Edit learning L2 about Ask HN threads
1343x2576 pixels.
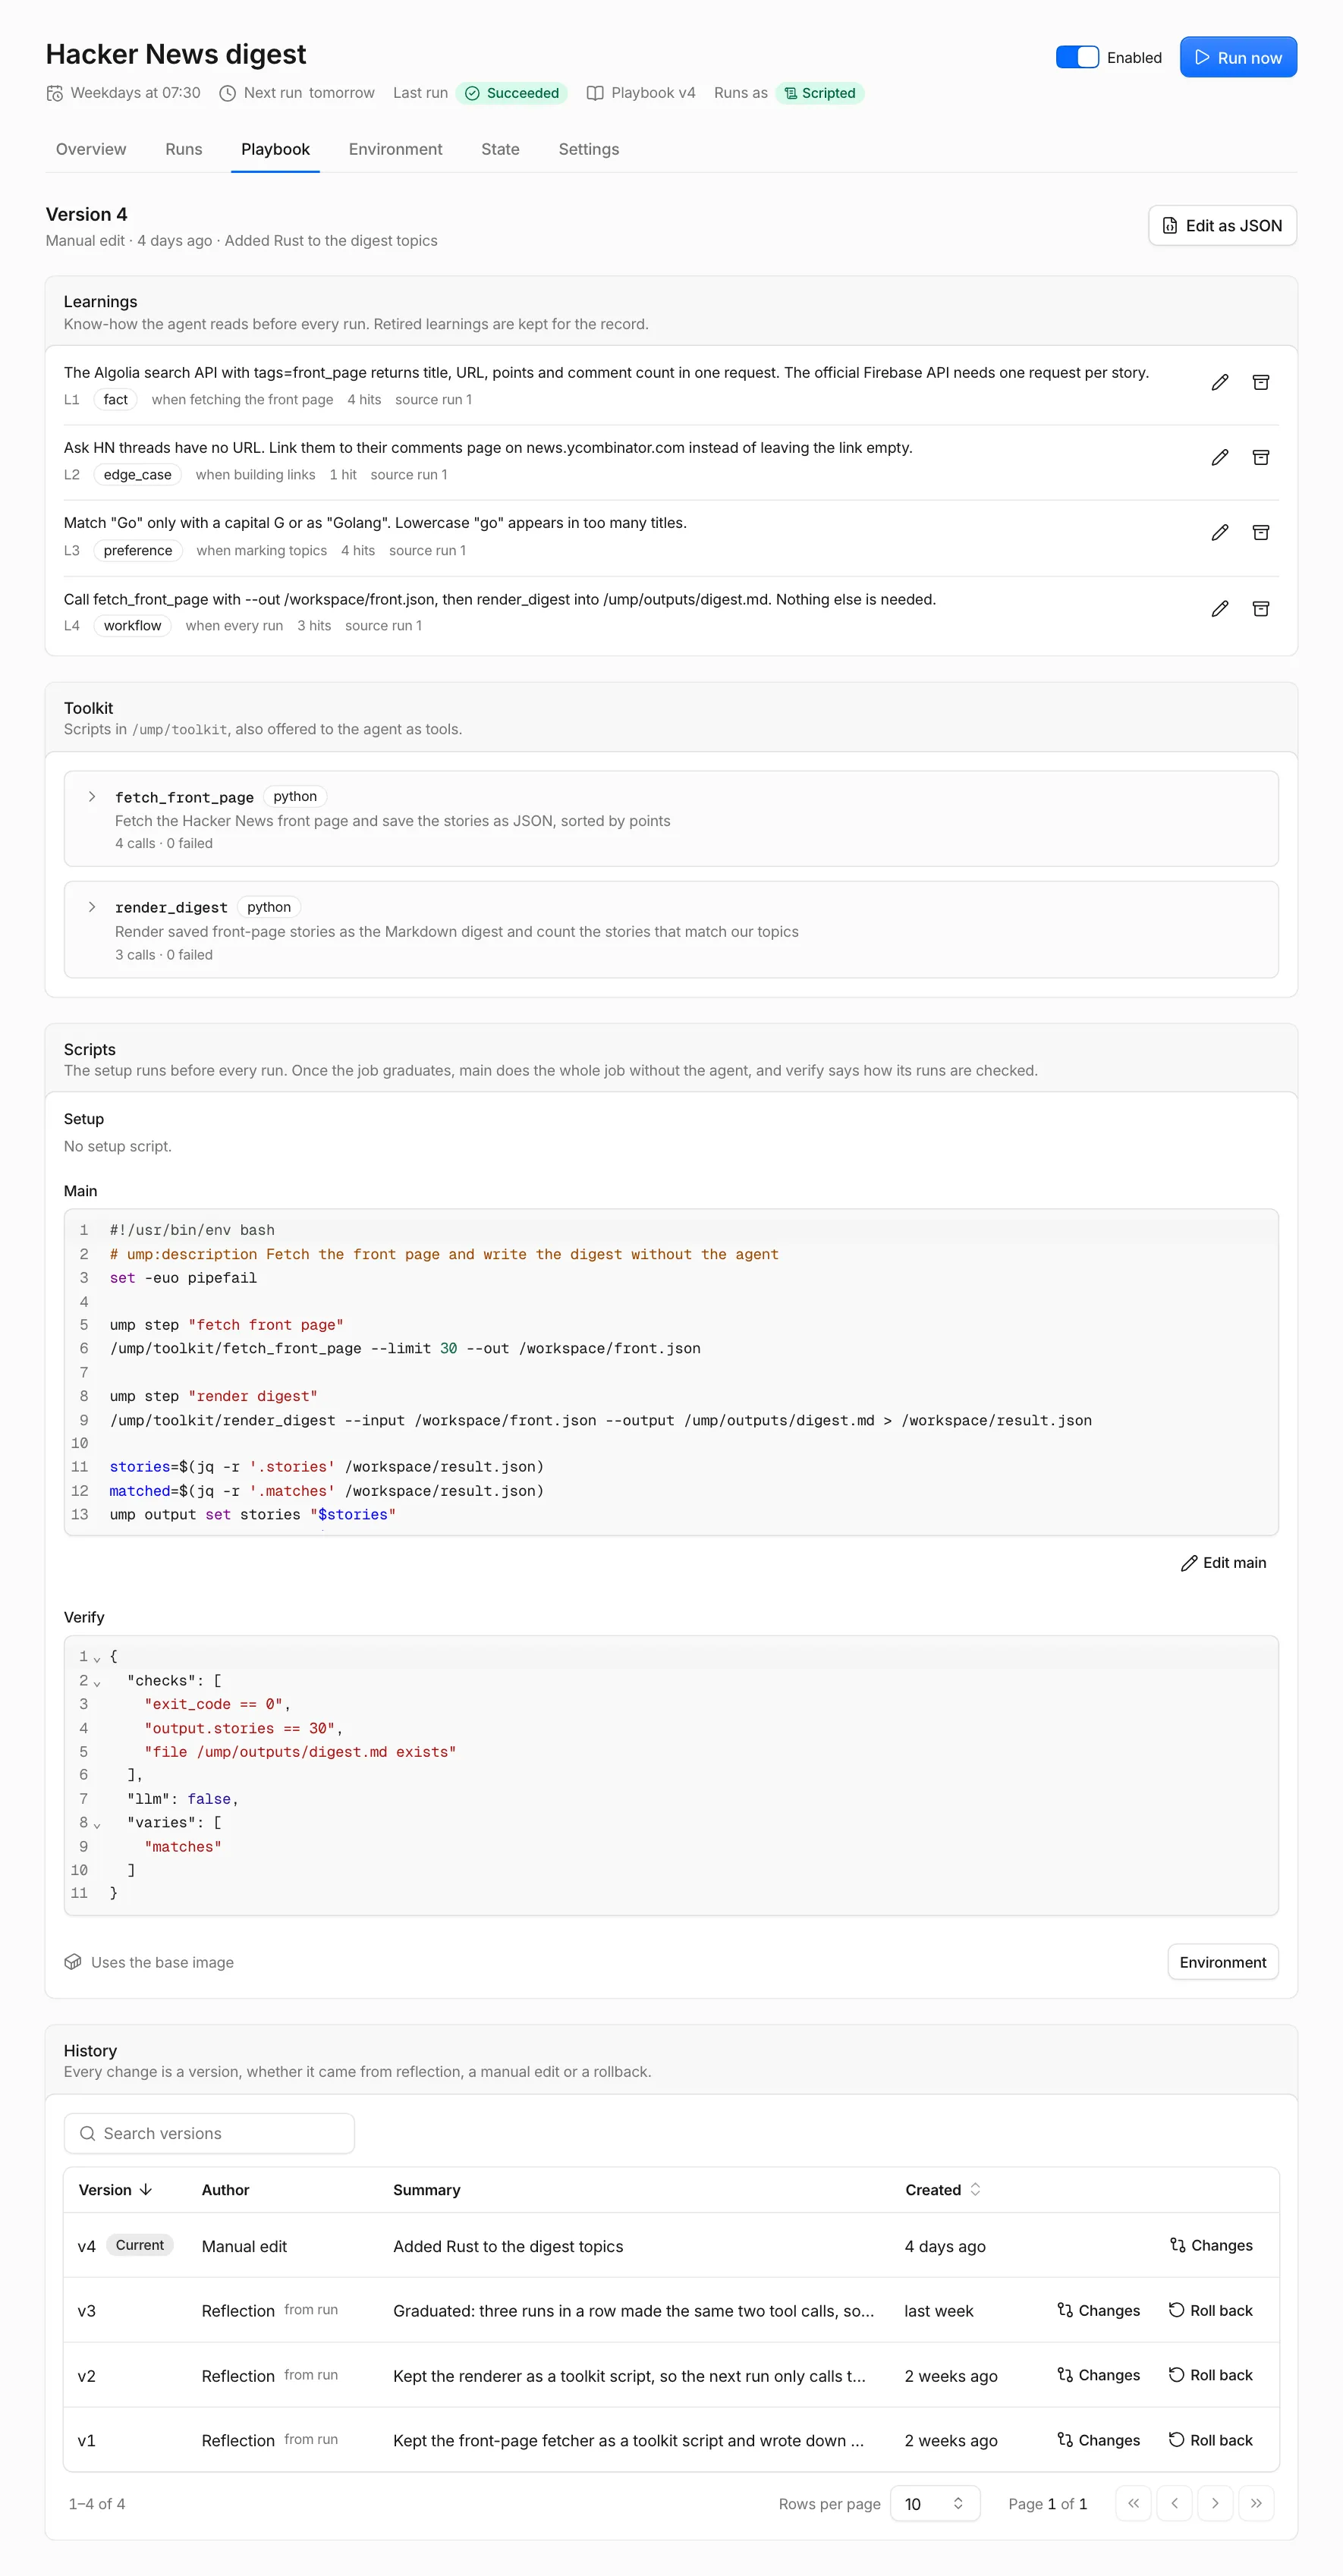[1219, 457]
